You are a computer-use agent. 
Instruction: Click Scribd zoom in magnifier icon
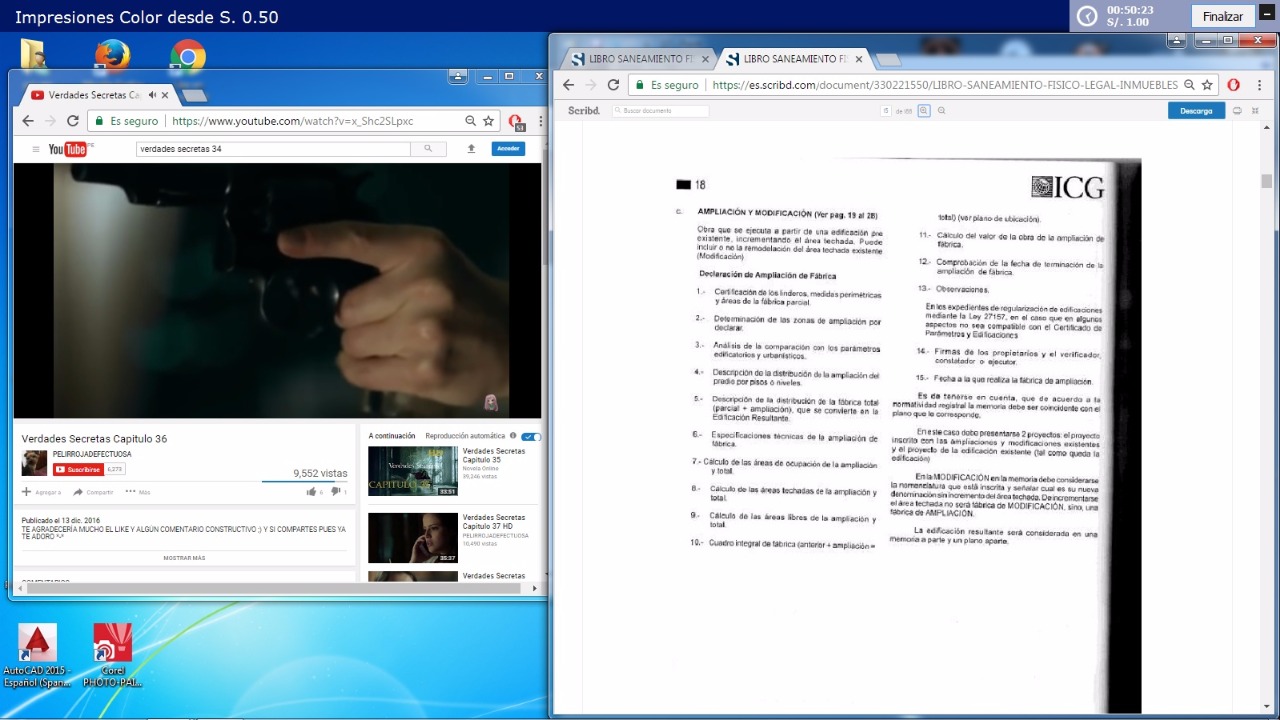tap(923, 111)
